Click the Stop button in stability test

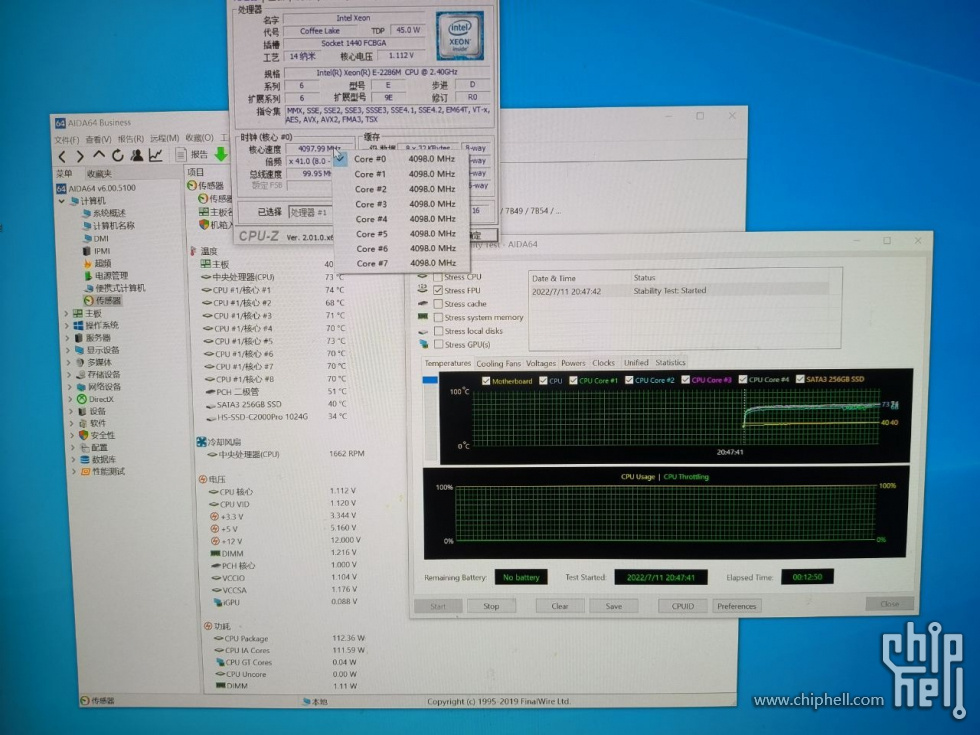pyautogui.click(x=491, y=606)
